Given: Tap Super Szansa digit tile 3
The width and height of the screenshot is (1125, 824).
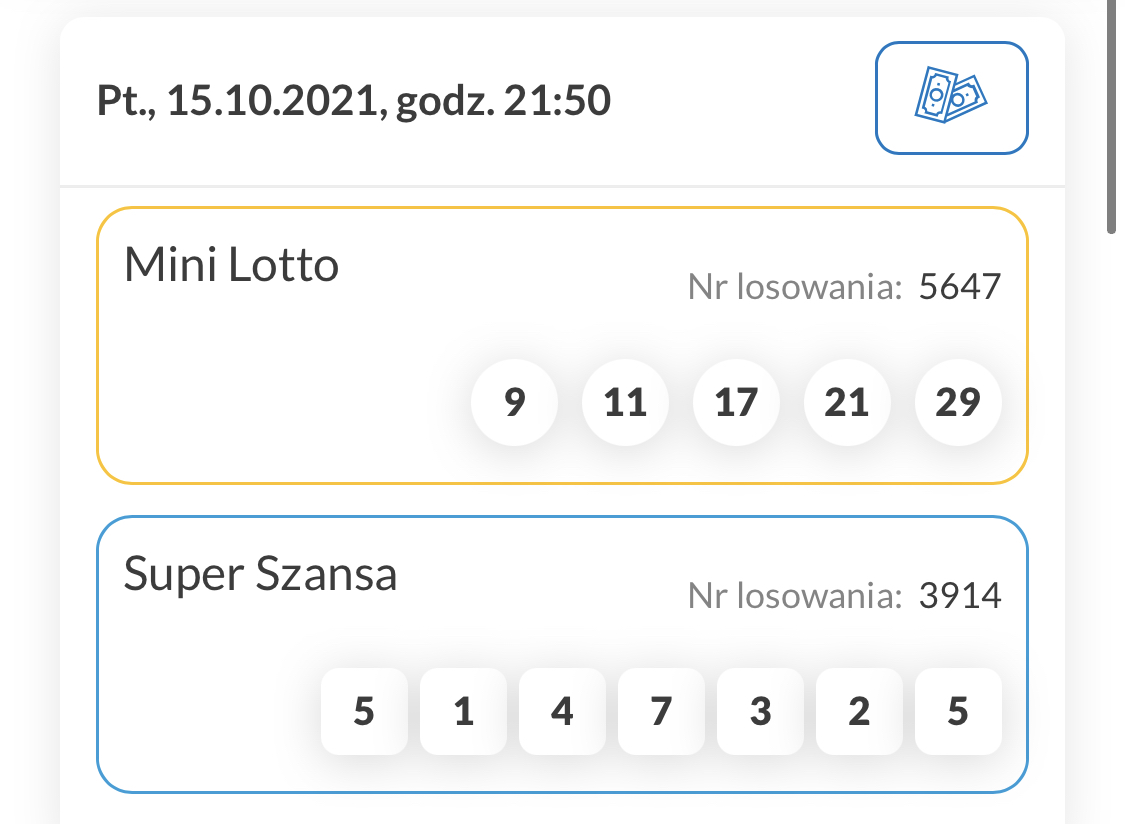Looking at the screenshot, I should 760,712.
